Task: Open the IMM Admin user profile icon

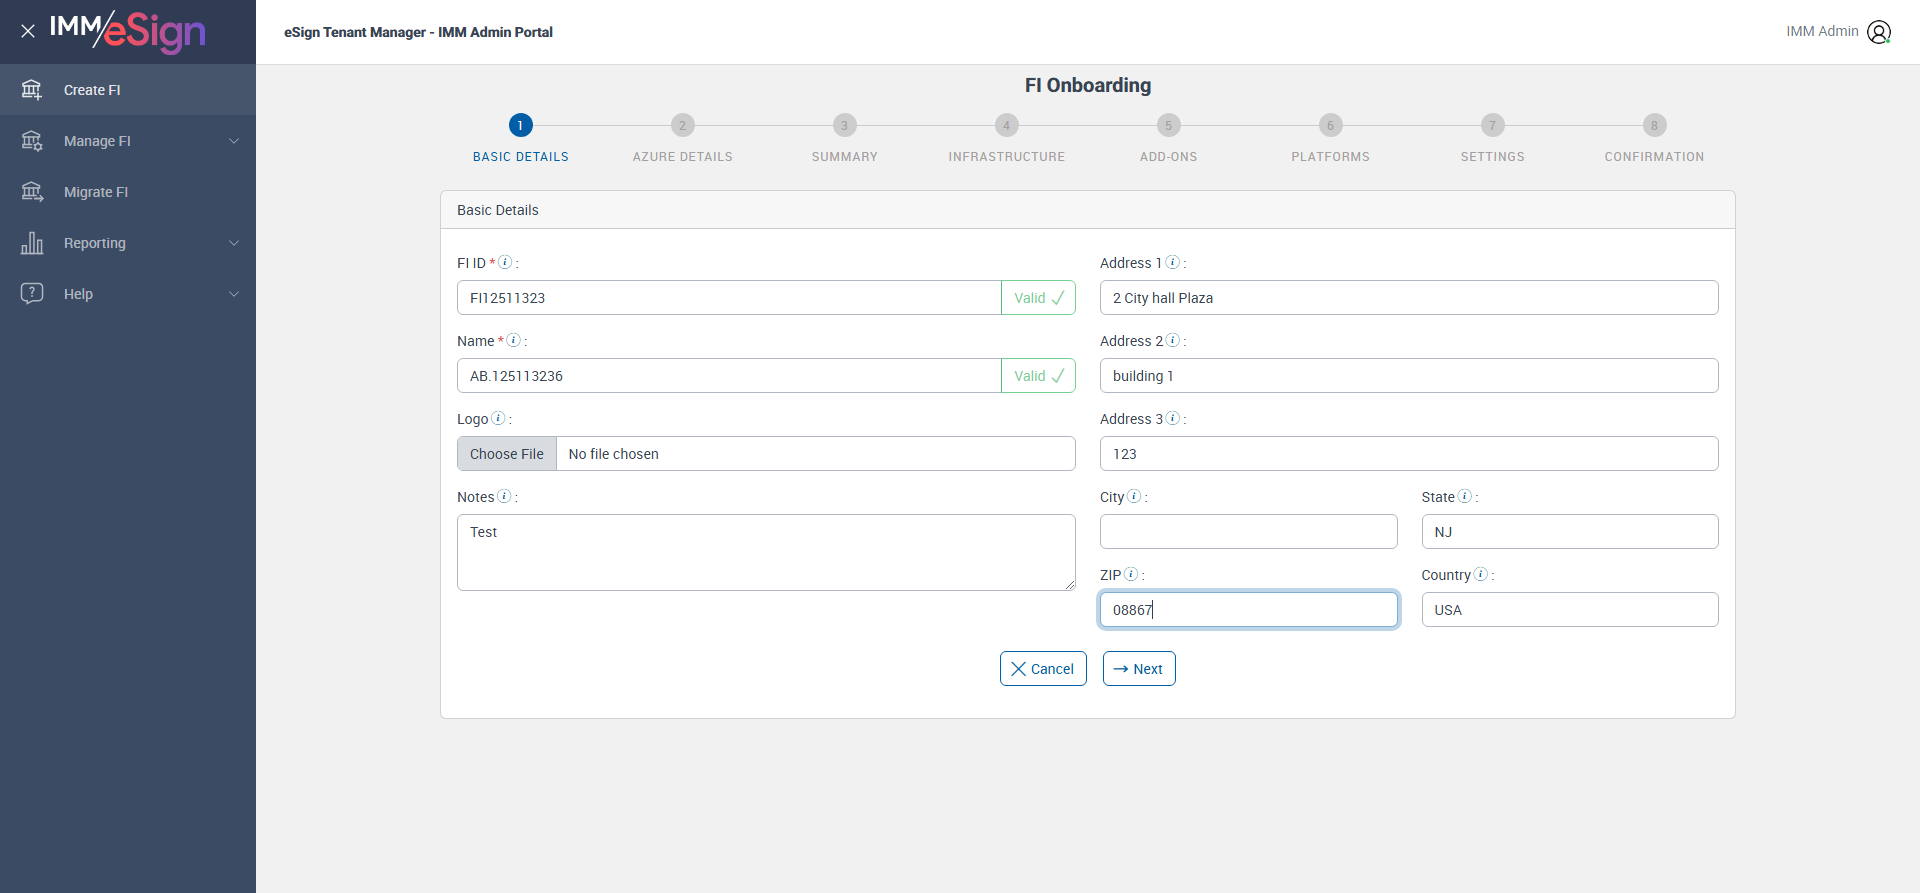Action: (x=1879, y=32)
